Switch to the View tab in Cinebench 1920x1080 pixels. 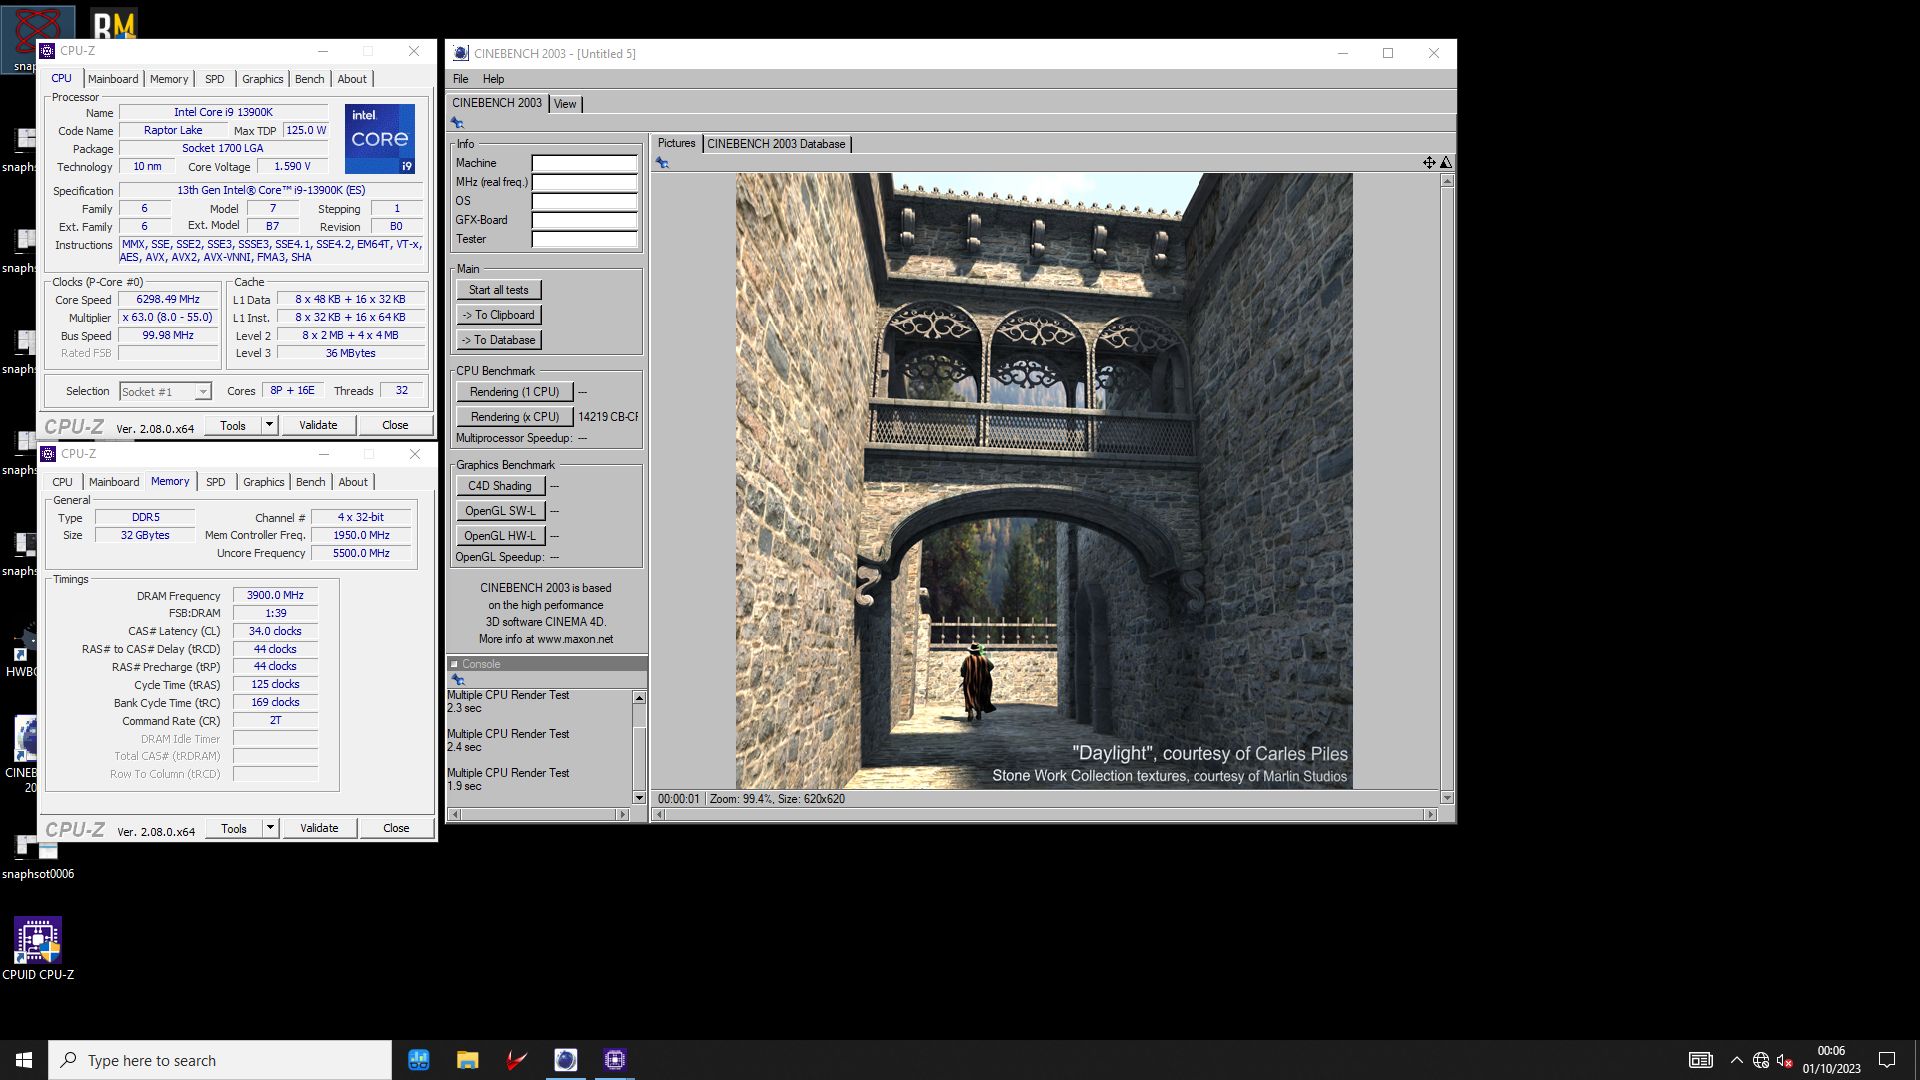click(x=565, y=104)
